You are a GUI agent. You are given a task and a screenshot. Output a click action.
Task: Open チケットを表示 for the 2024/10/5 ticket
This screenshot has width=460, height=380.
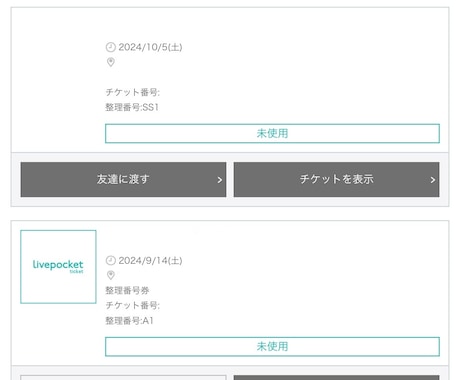click(x=336, y=179)
